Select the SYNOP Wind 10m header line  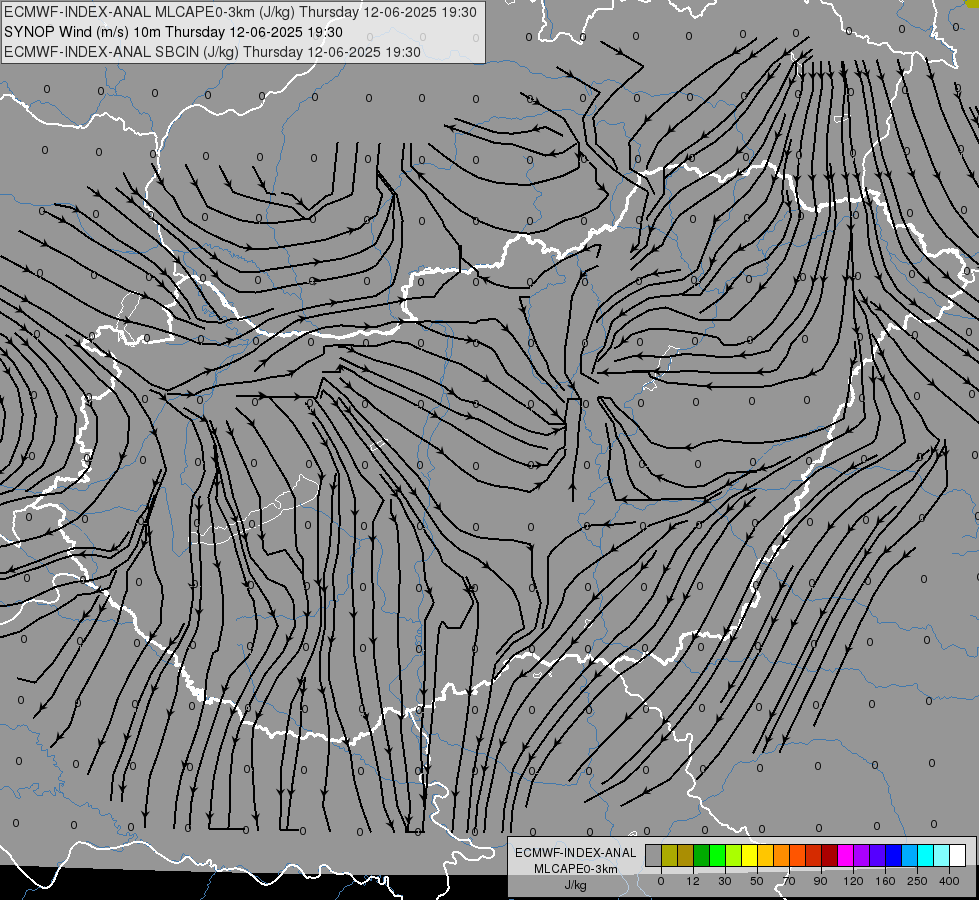tap(174, 32)
